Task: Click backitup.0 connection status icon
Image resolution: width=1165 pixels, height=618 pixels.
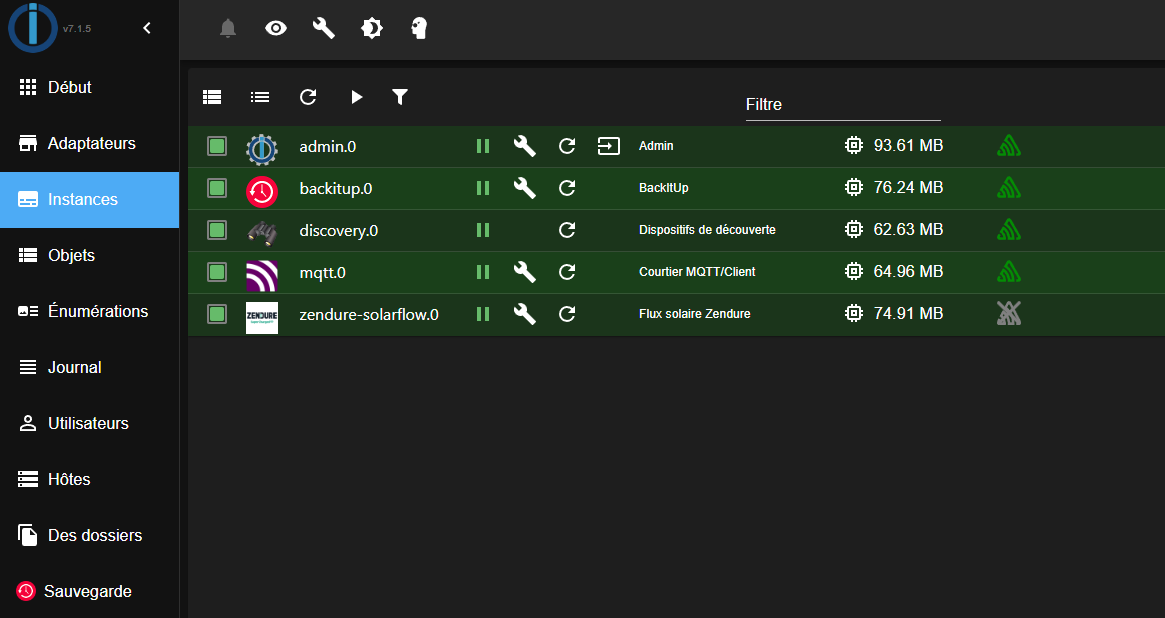Action: [1008, 187]
